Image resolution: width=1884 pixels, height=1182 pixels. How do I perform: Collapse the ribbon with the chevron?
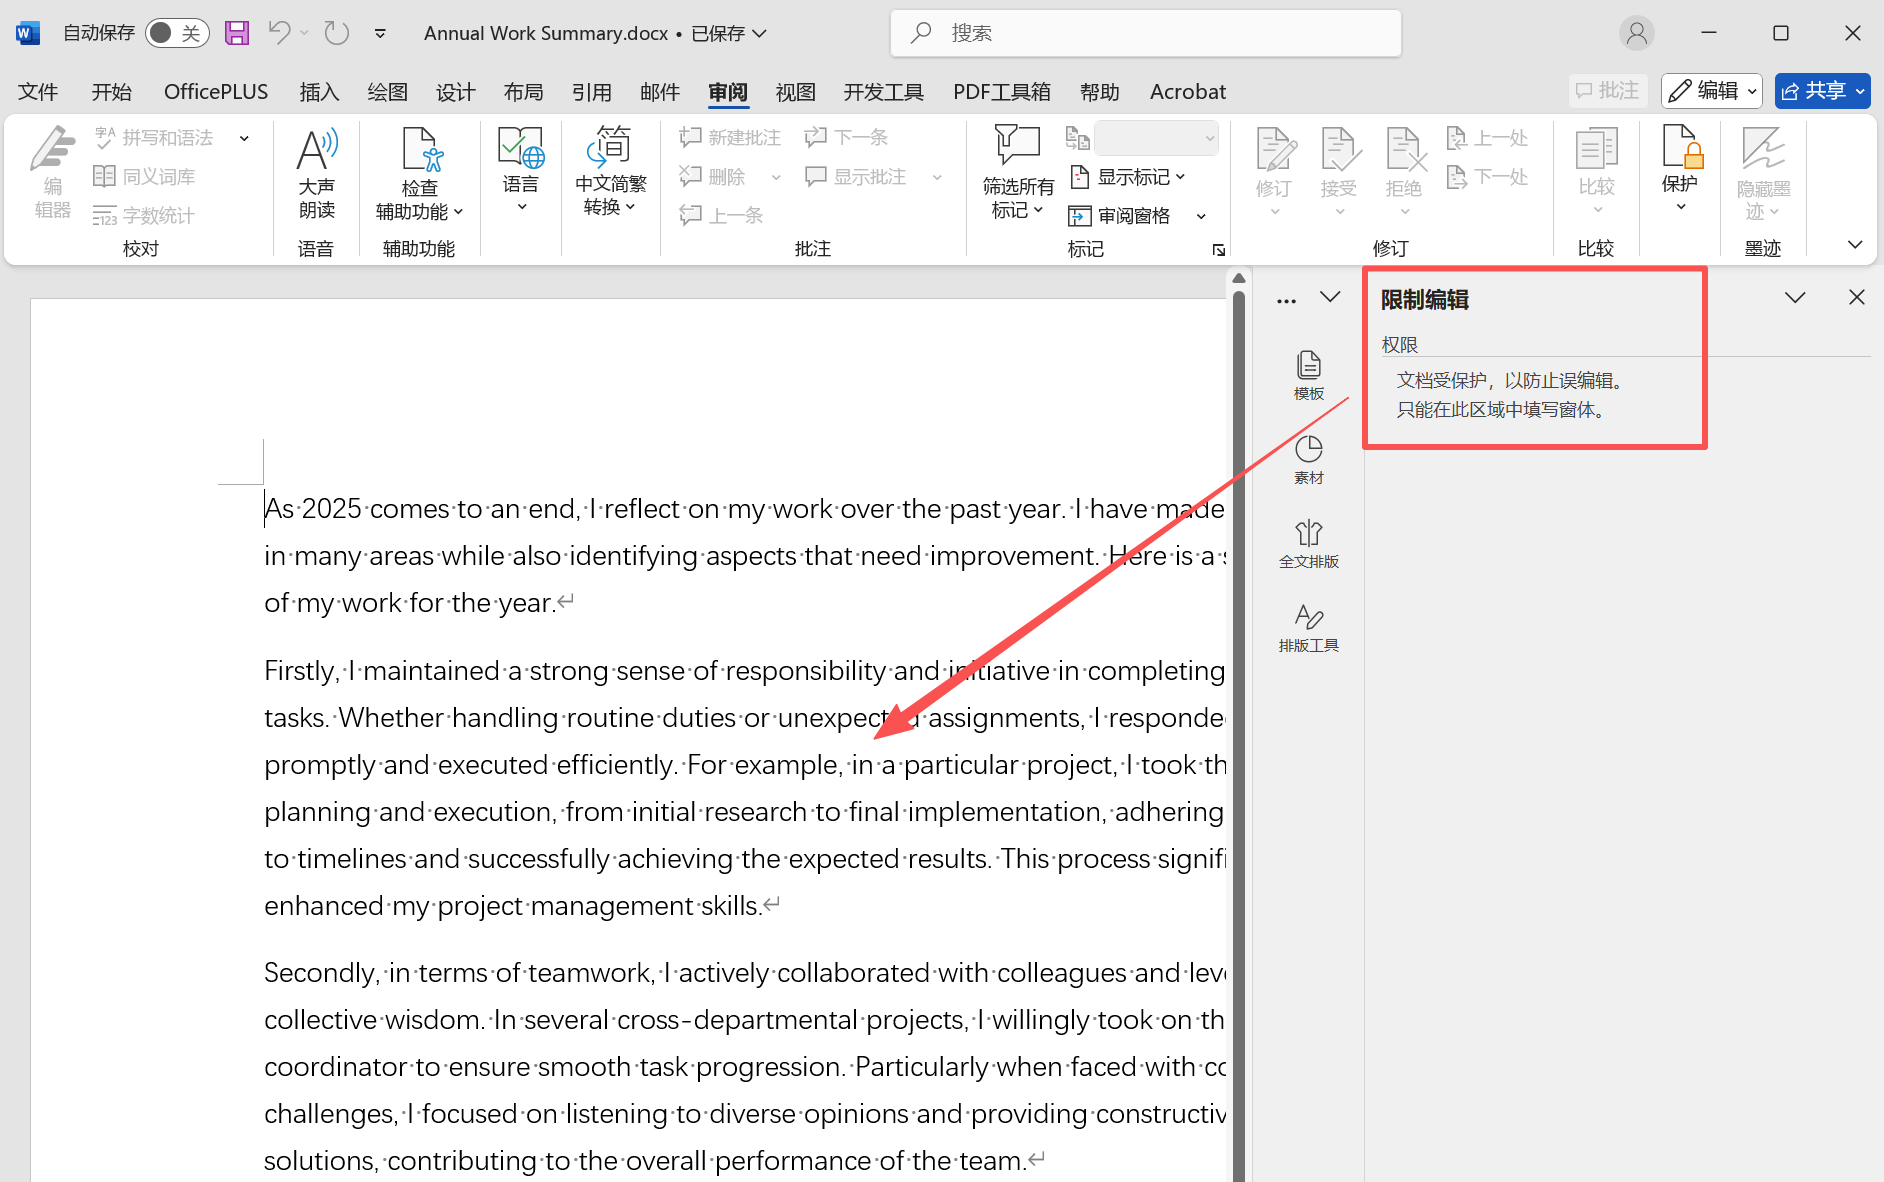coord(1855,245)
